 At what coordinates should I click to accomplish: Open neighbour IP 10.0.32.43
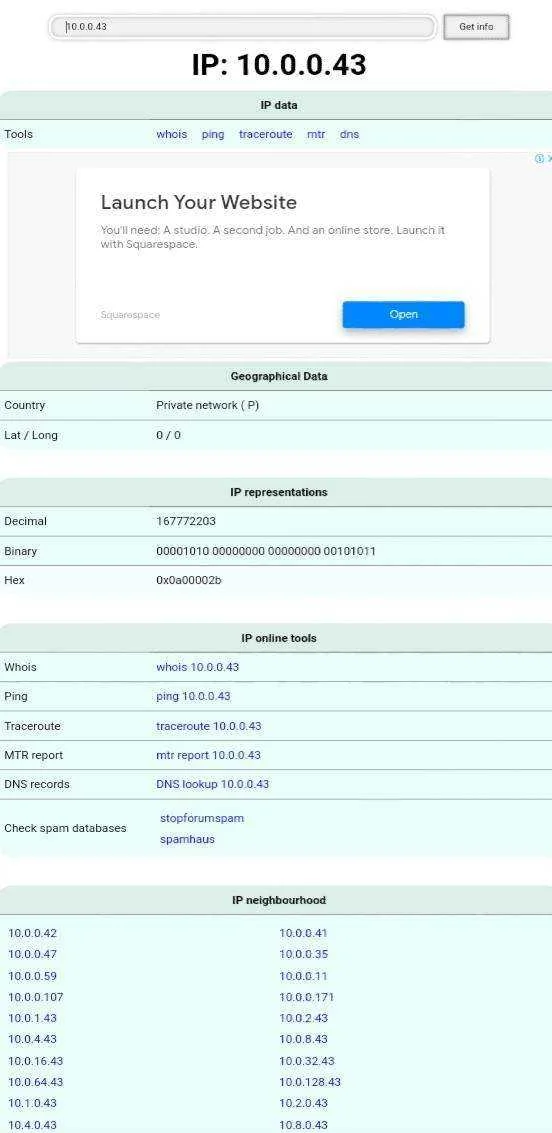click(307, 1061)
